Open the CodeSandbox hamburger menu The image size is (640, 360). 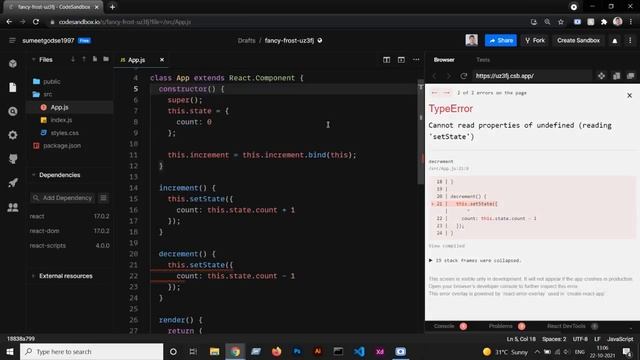12,40
